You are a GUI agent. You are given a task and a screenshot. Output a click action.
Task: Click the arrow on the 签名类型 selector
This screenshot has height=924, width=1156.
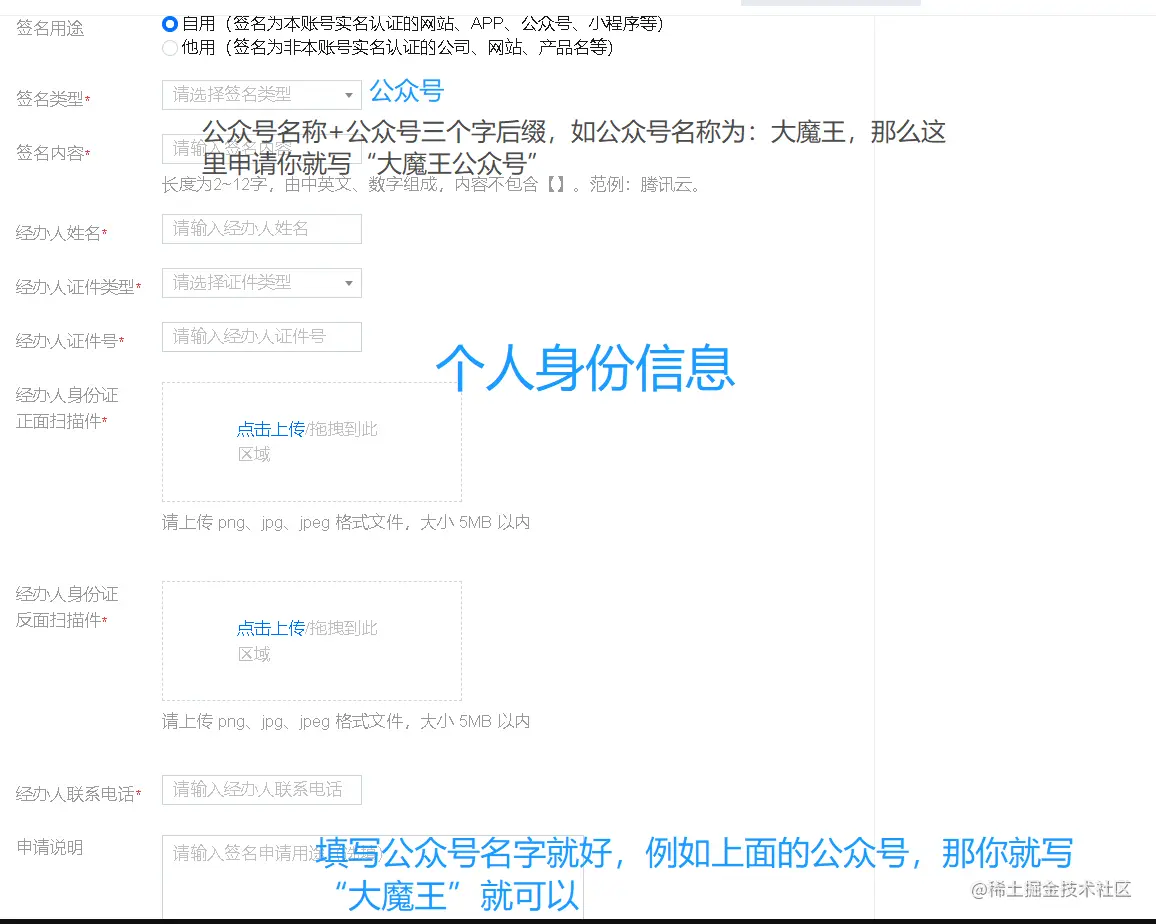click(x=350, y=95)
